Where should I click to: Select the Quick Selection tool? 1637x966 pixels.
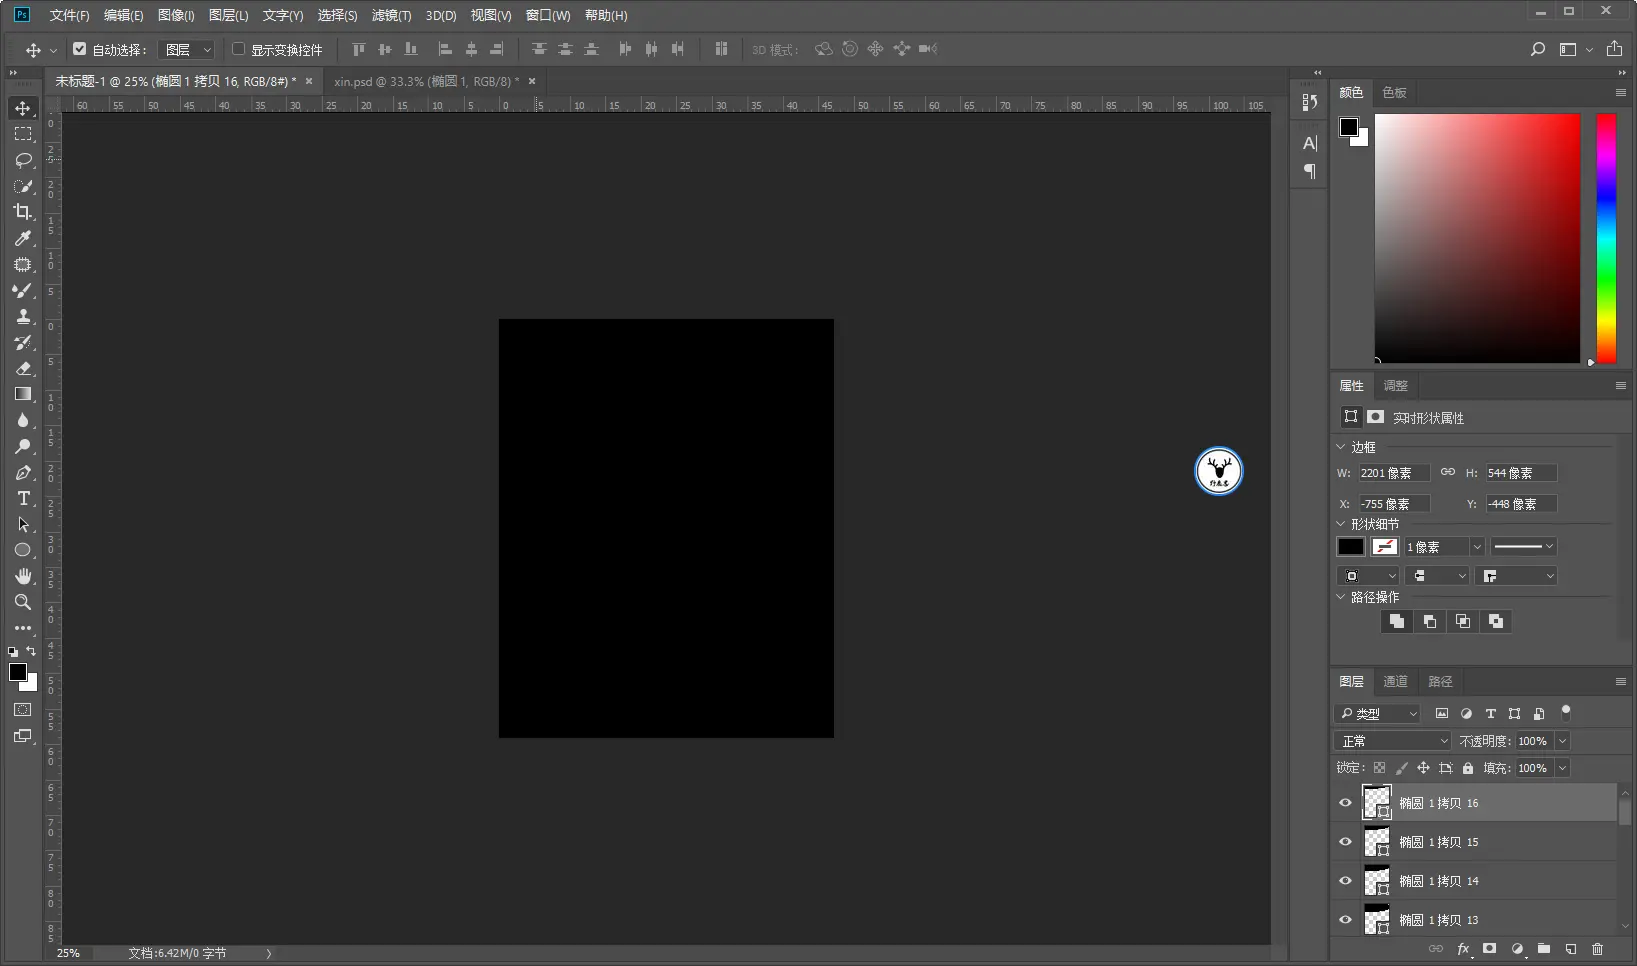pos(23,186)
